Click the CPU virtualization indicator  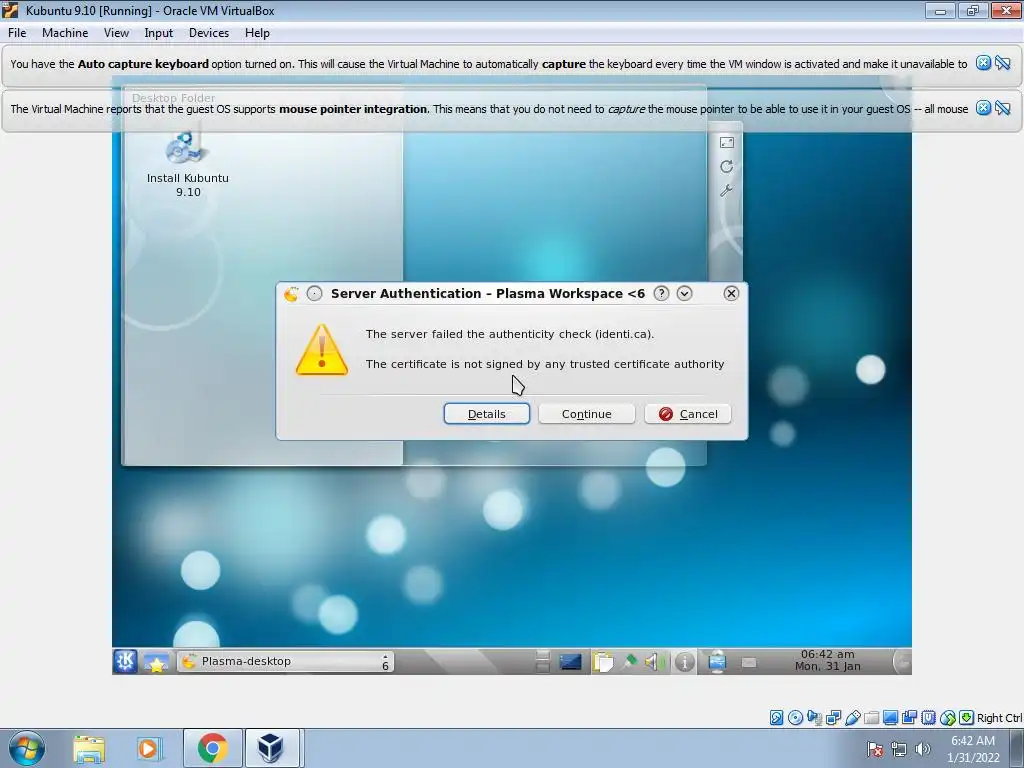pyautogui.click(x=929, y=718)
